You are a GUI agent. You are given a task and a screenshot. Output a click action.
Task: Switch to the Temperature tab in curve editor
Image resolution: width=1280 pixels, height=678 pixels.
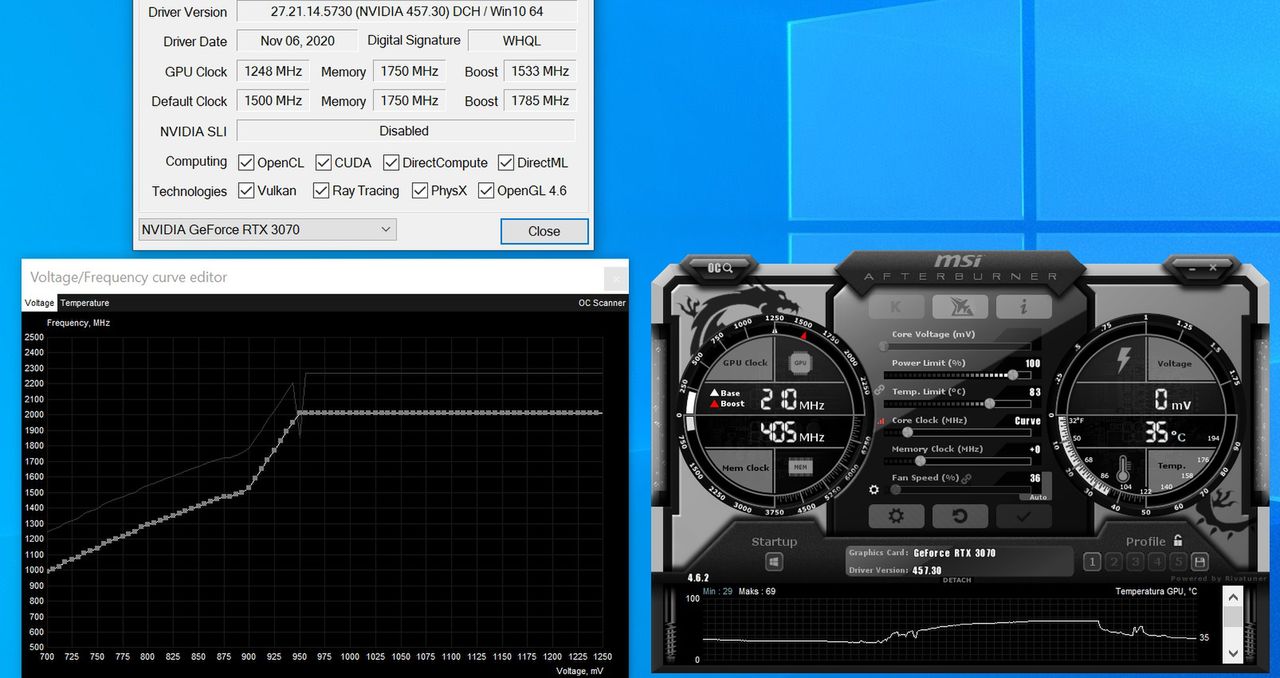pos(85,302)
